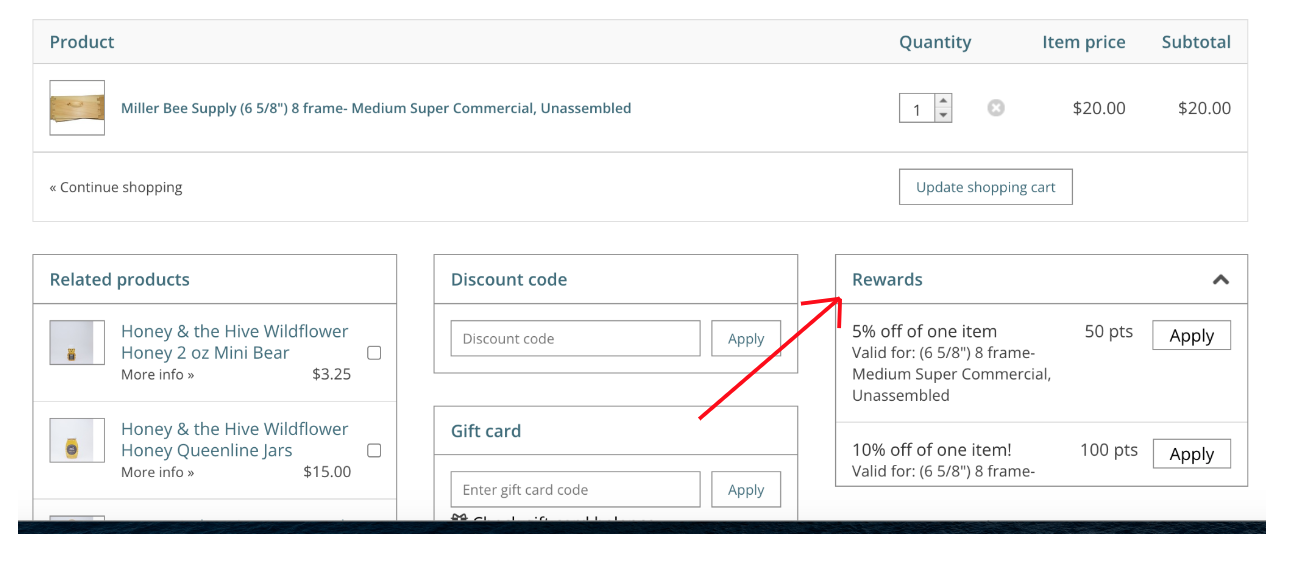Open the Queenline Jars honey thumbnail
This screenshot has width=1296, height=562.
click(x=77, y=441)
